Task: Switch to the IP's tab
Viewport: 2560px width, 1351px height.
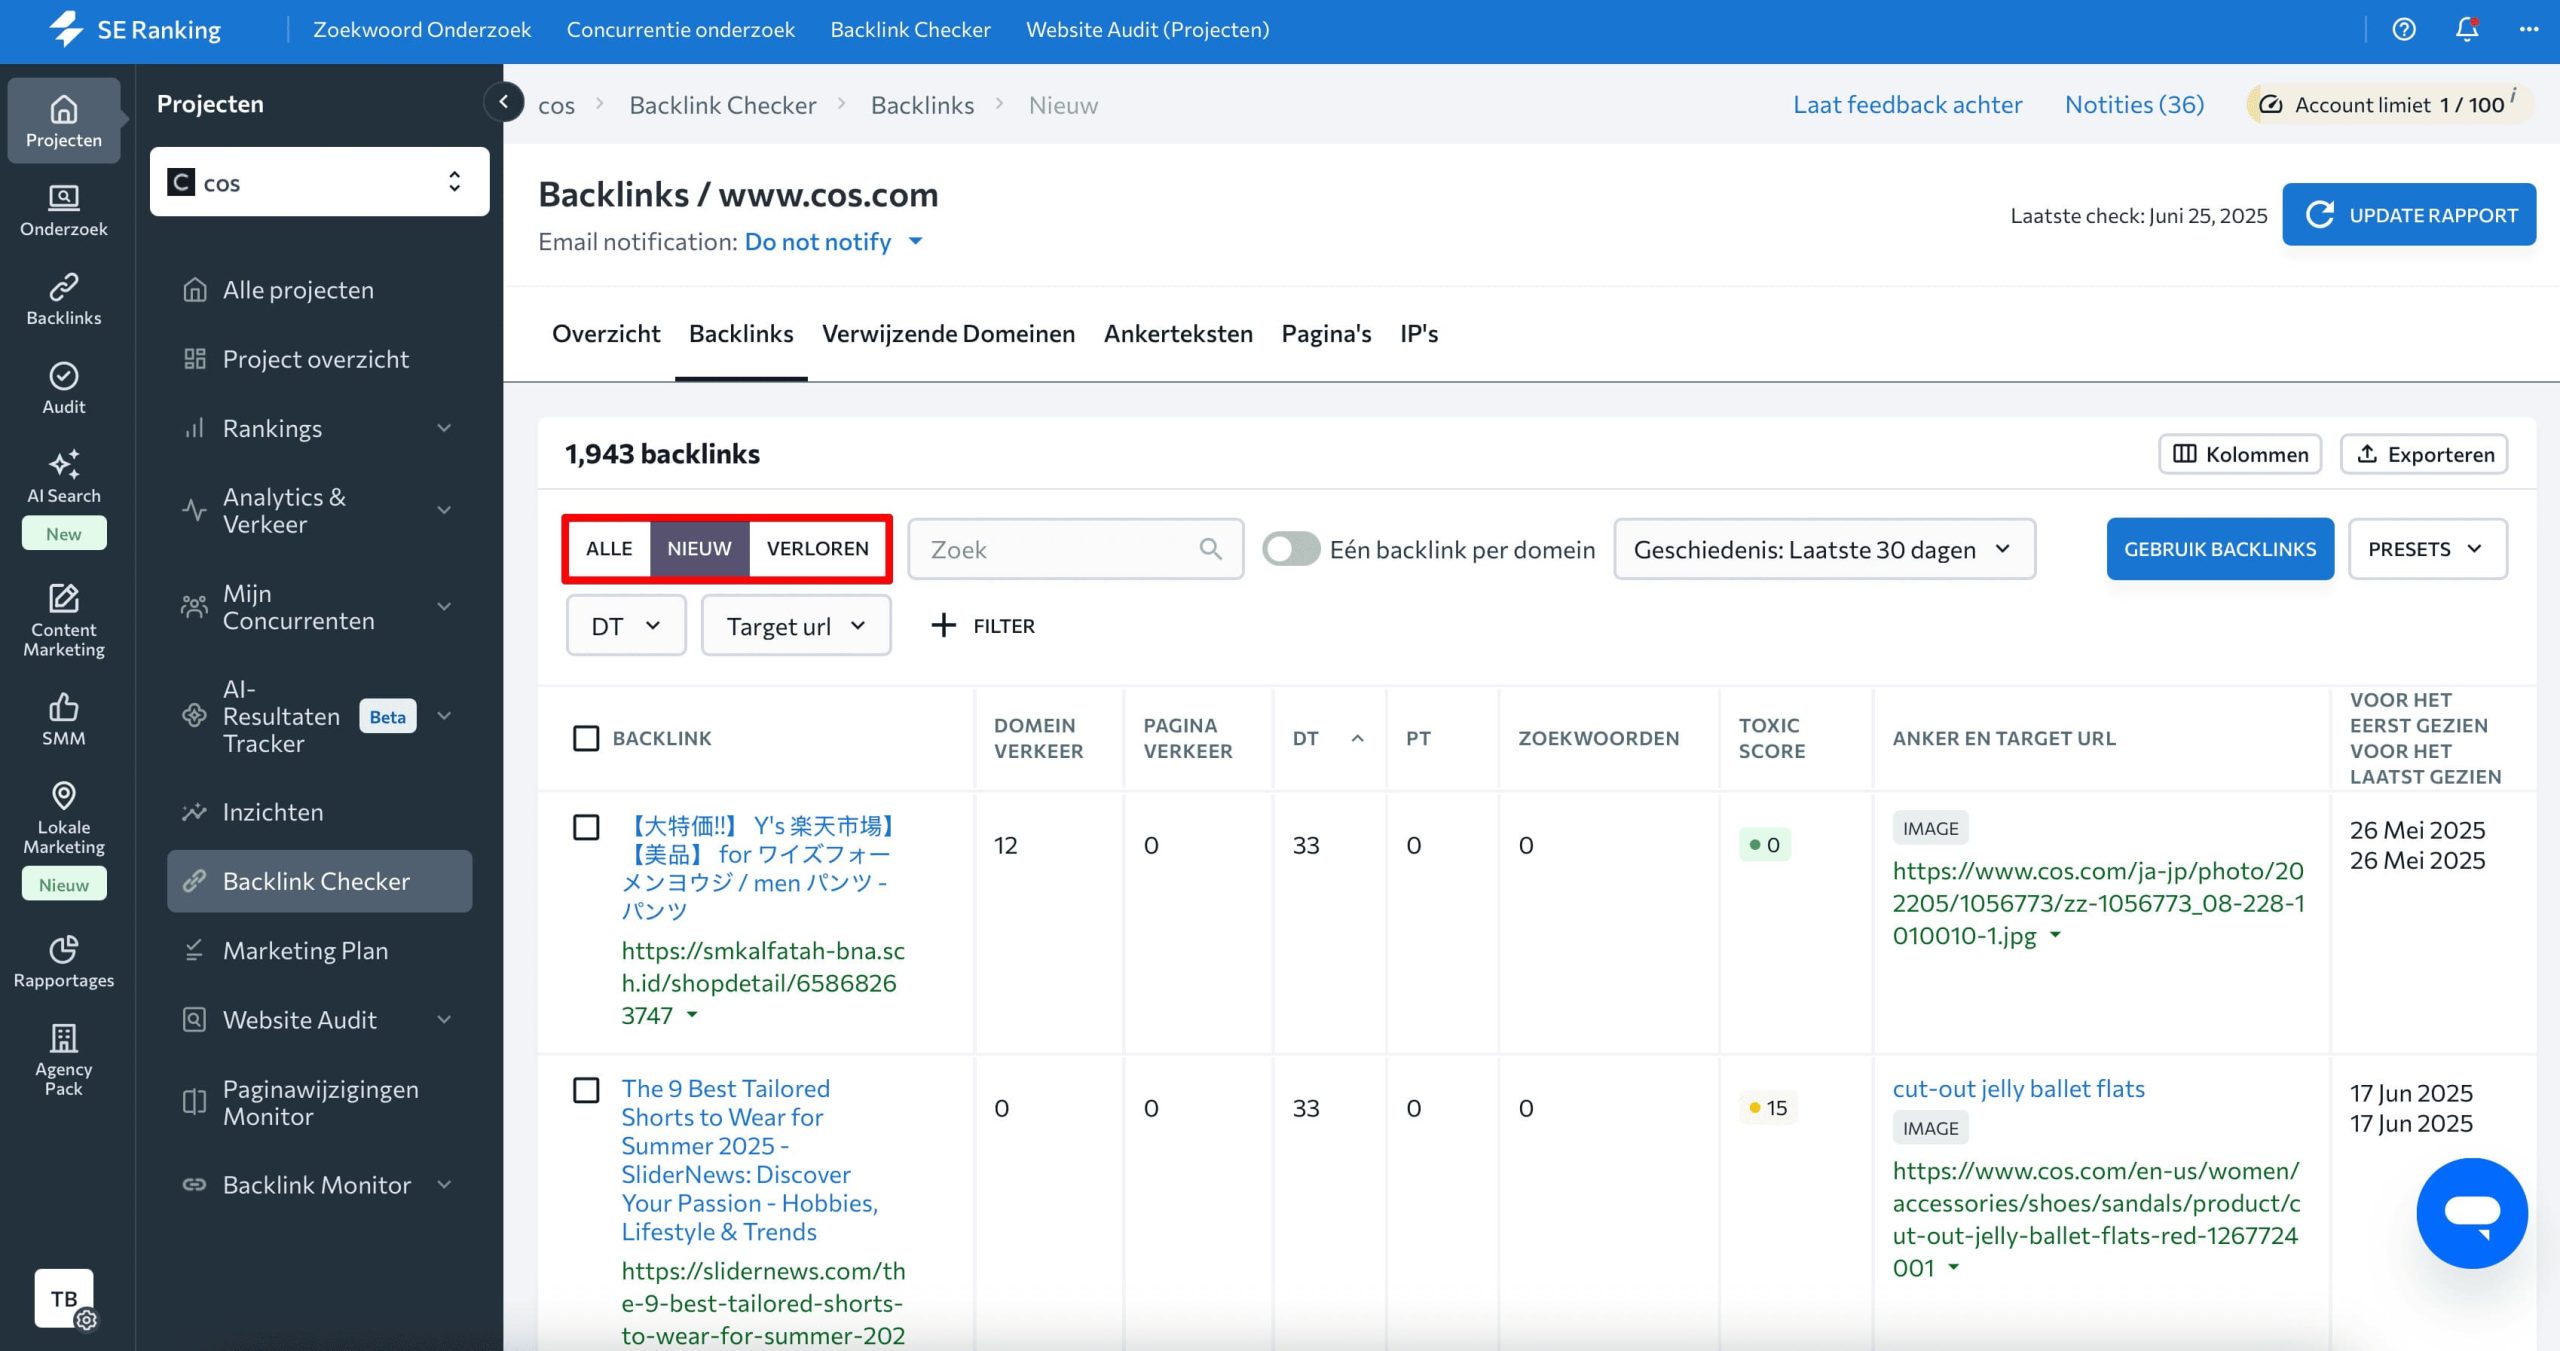Action: 1419,334
